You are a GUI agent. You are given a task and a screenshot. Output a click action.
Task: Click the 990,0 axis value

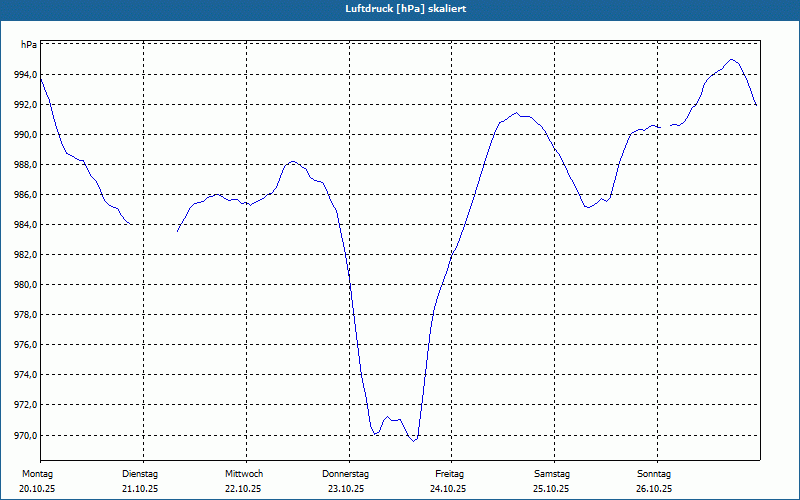(26, 135)
